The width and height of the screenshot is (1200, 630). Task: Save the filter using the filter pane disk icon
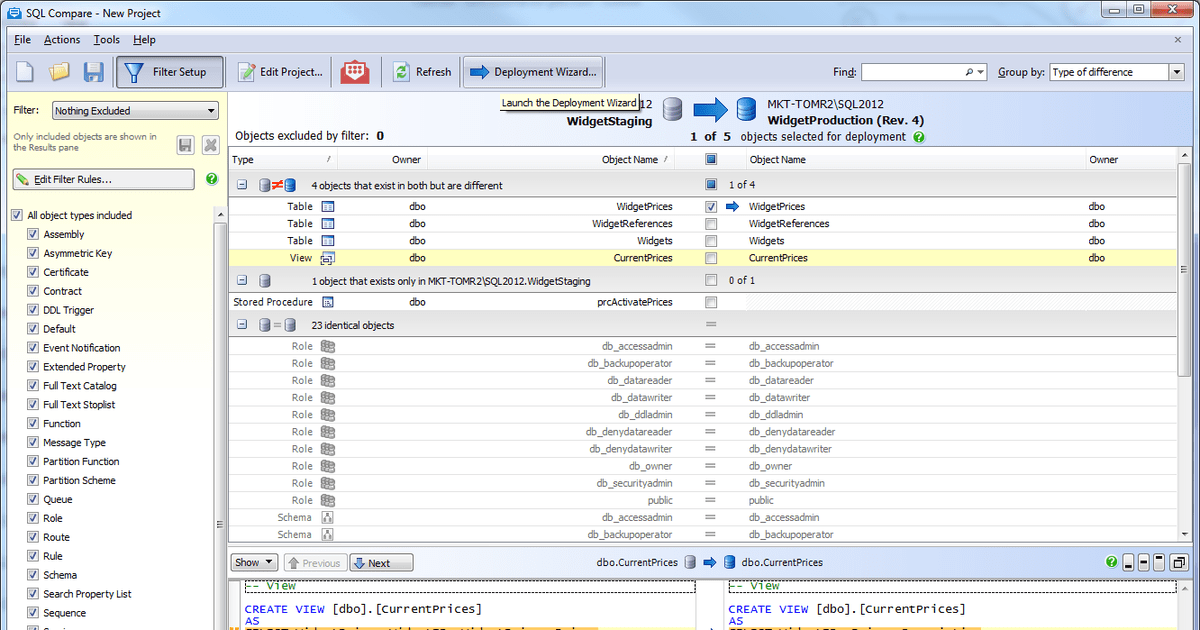(185, 145)
